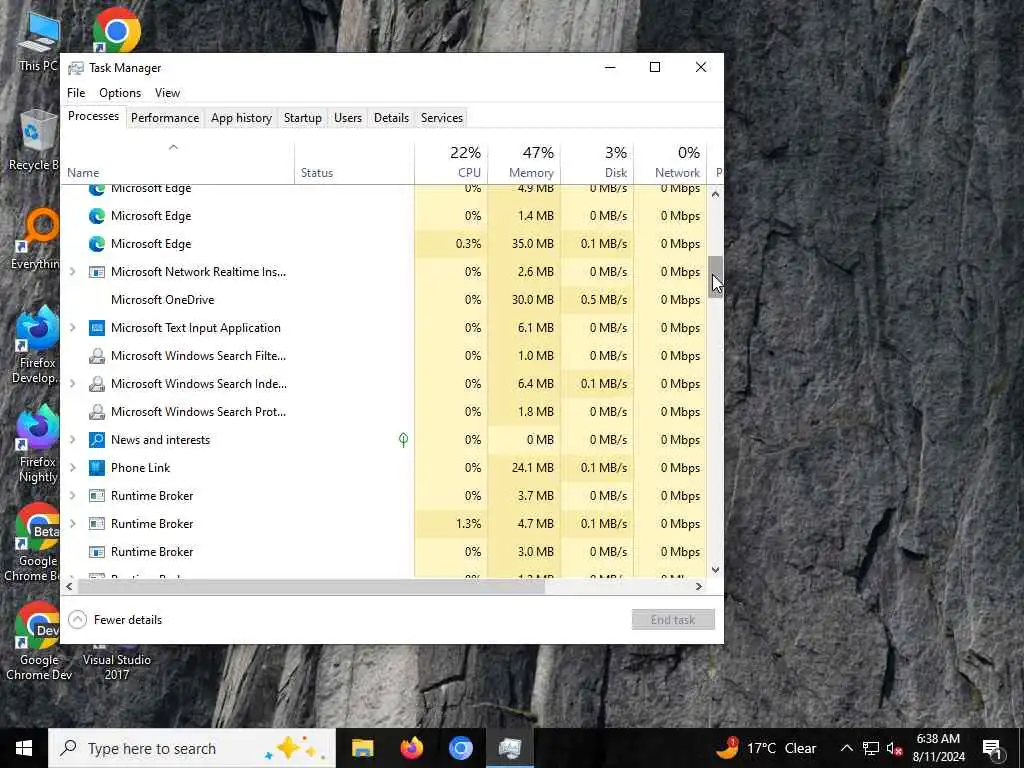Screen dimensions: 1024x768
Task: Sort processes by Disk column
Action: click(598, 163)
